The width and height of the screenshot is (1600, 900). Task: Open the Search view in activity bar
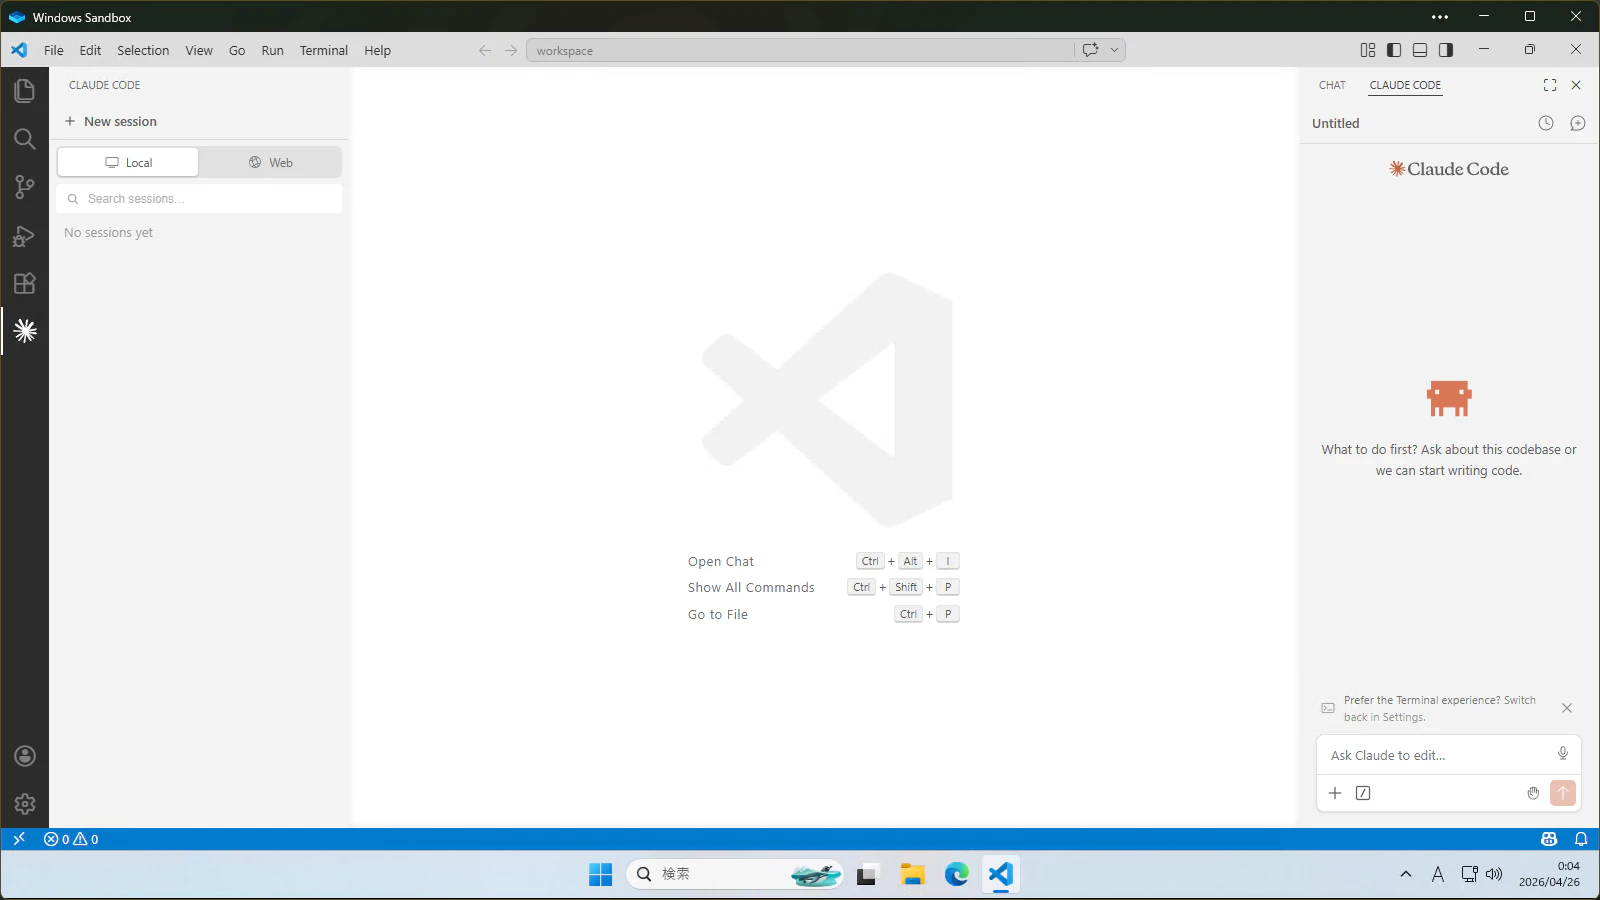point(25,139)
